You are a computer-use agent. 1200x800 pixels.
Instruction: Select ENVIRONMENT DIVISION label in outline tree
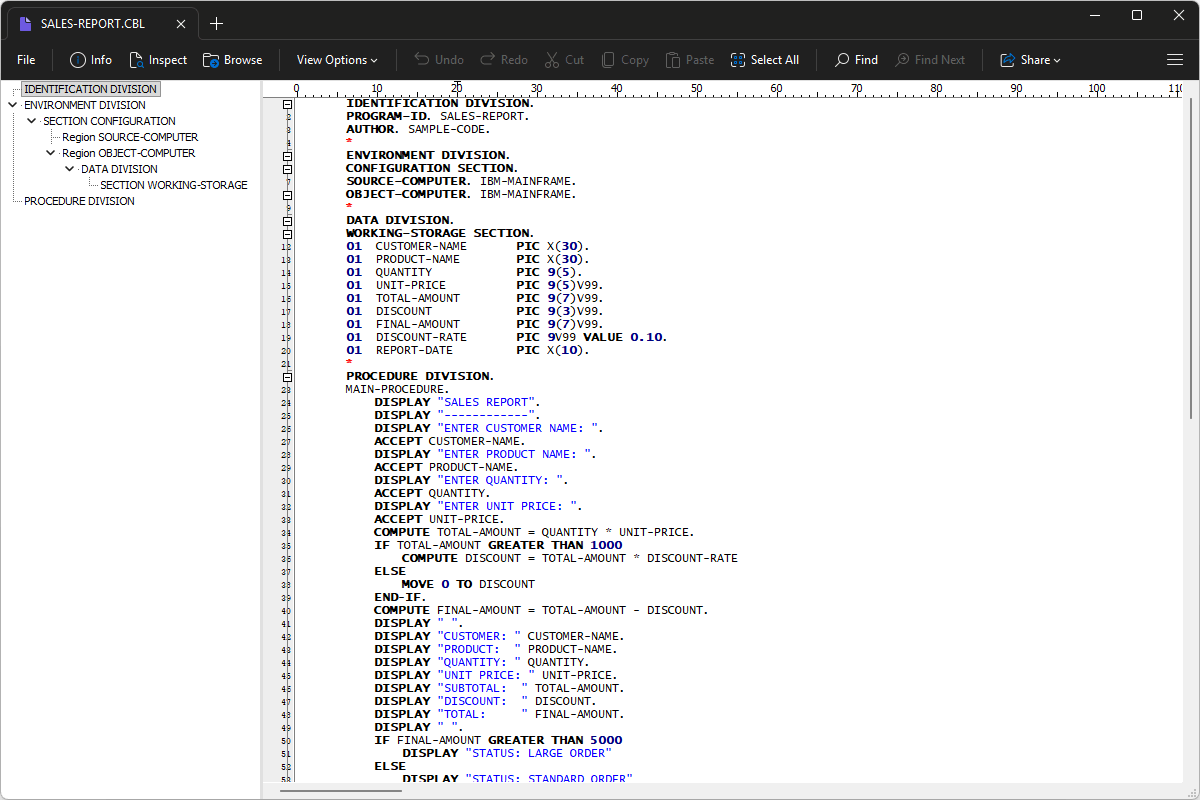pyautogui.click(x=85, y=105)
